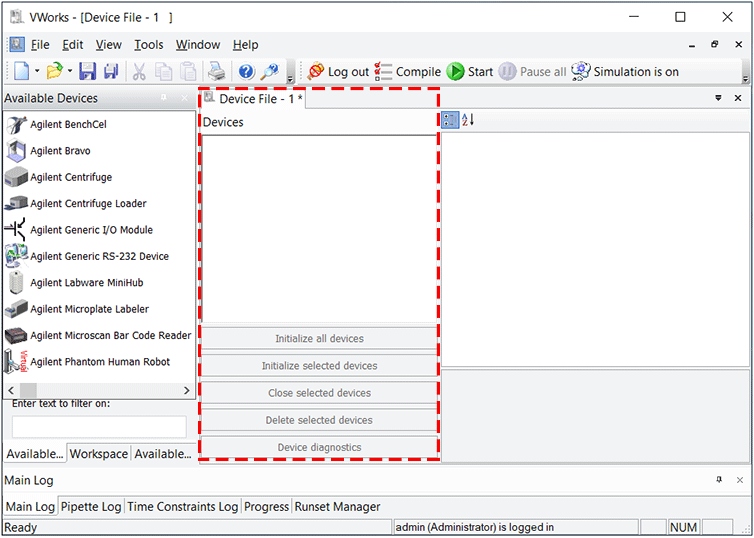This screenshot has width=754, height=538.
Task: Restore down the inner document window
Action: (x=715, y=45)
